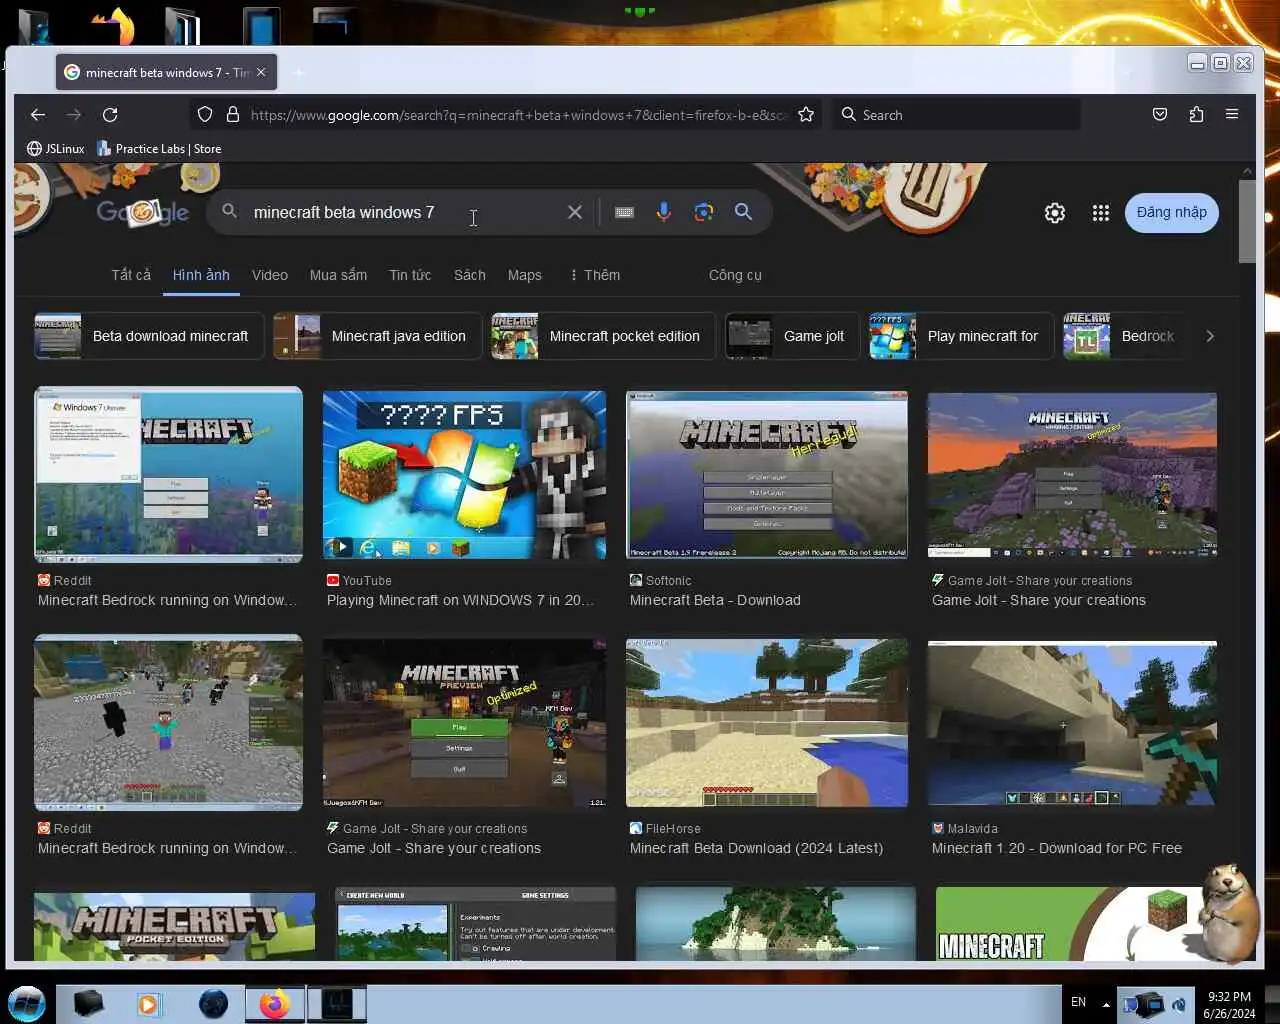Click Minecraft Beta Download (2024 Latest) link
The width and height of the screenshot is (1280, 1024).
pyautogui.click(x=757, y=848)
